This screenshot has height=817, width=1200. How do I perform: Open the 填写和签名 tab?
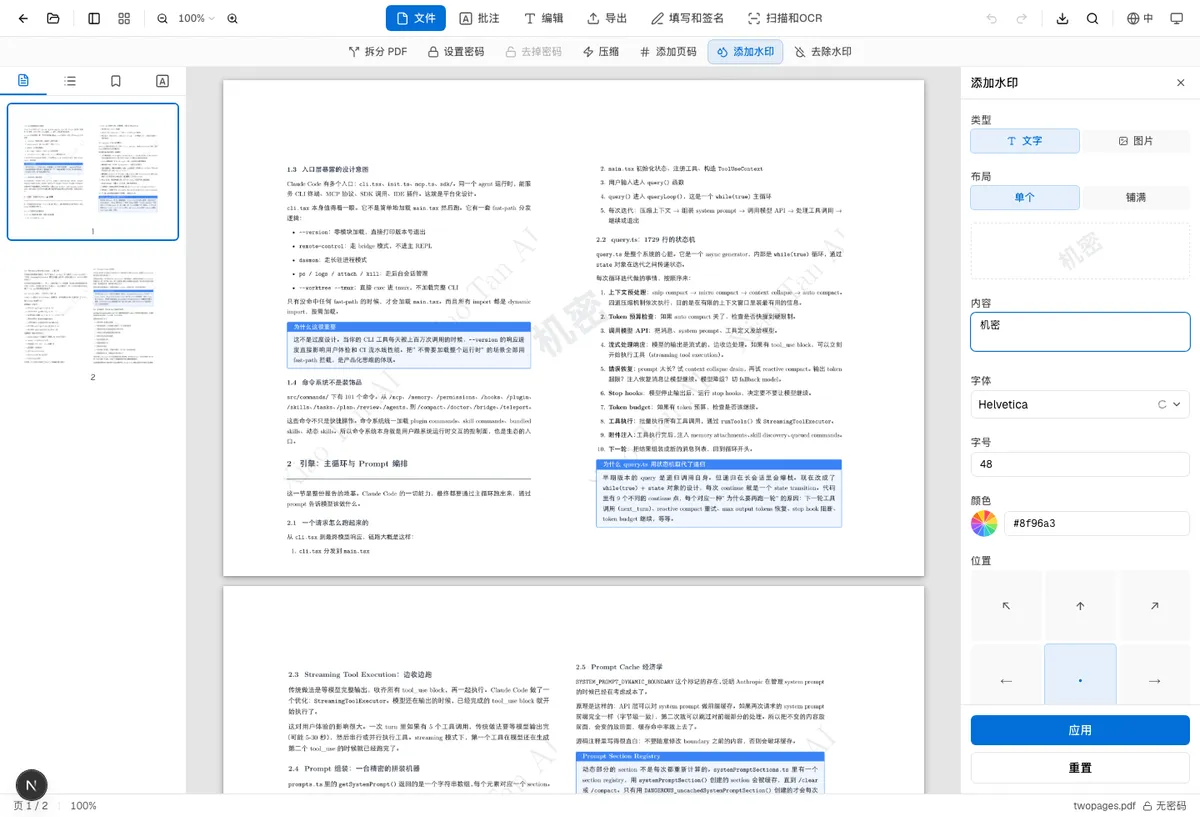(686, 18)
